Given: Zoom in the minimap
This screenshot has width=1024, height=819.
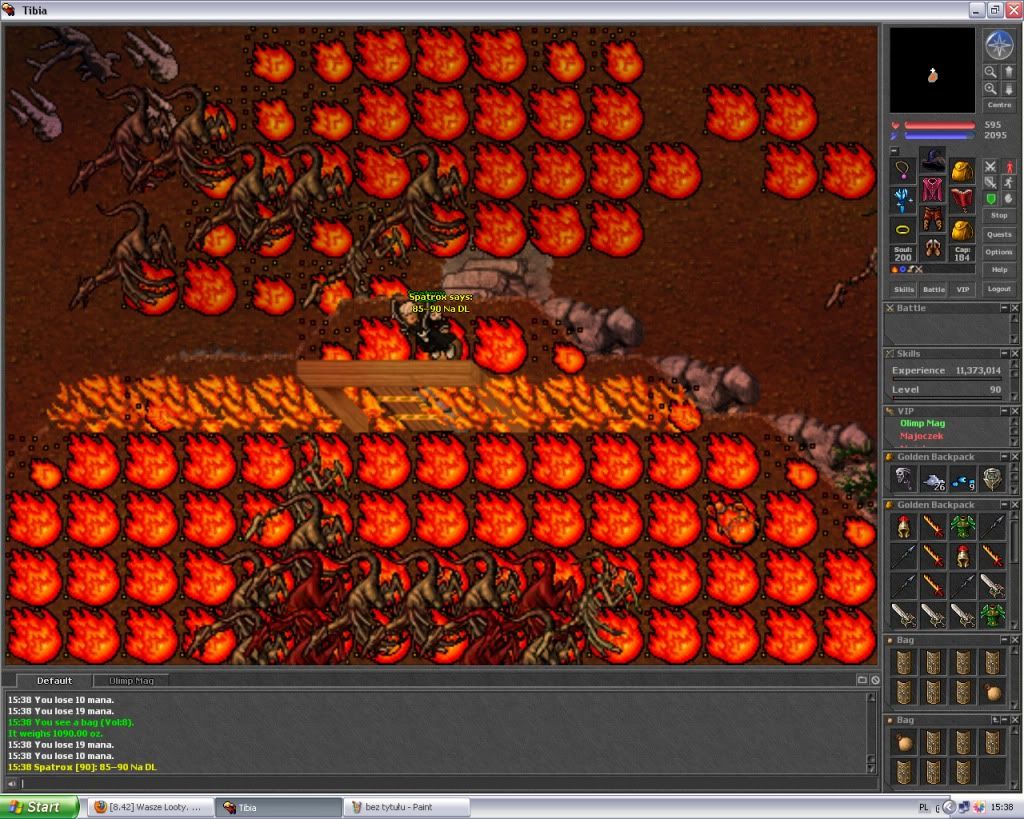Looking at the screenshot, I should coord(990,89).
